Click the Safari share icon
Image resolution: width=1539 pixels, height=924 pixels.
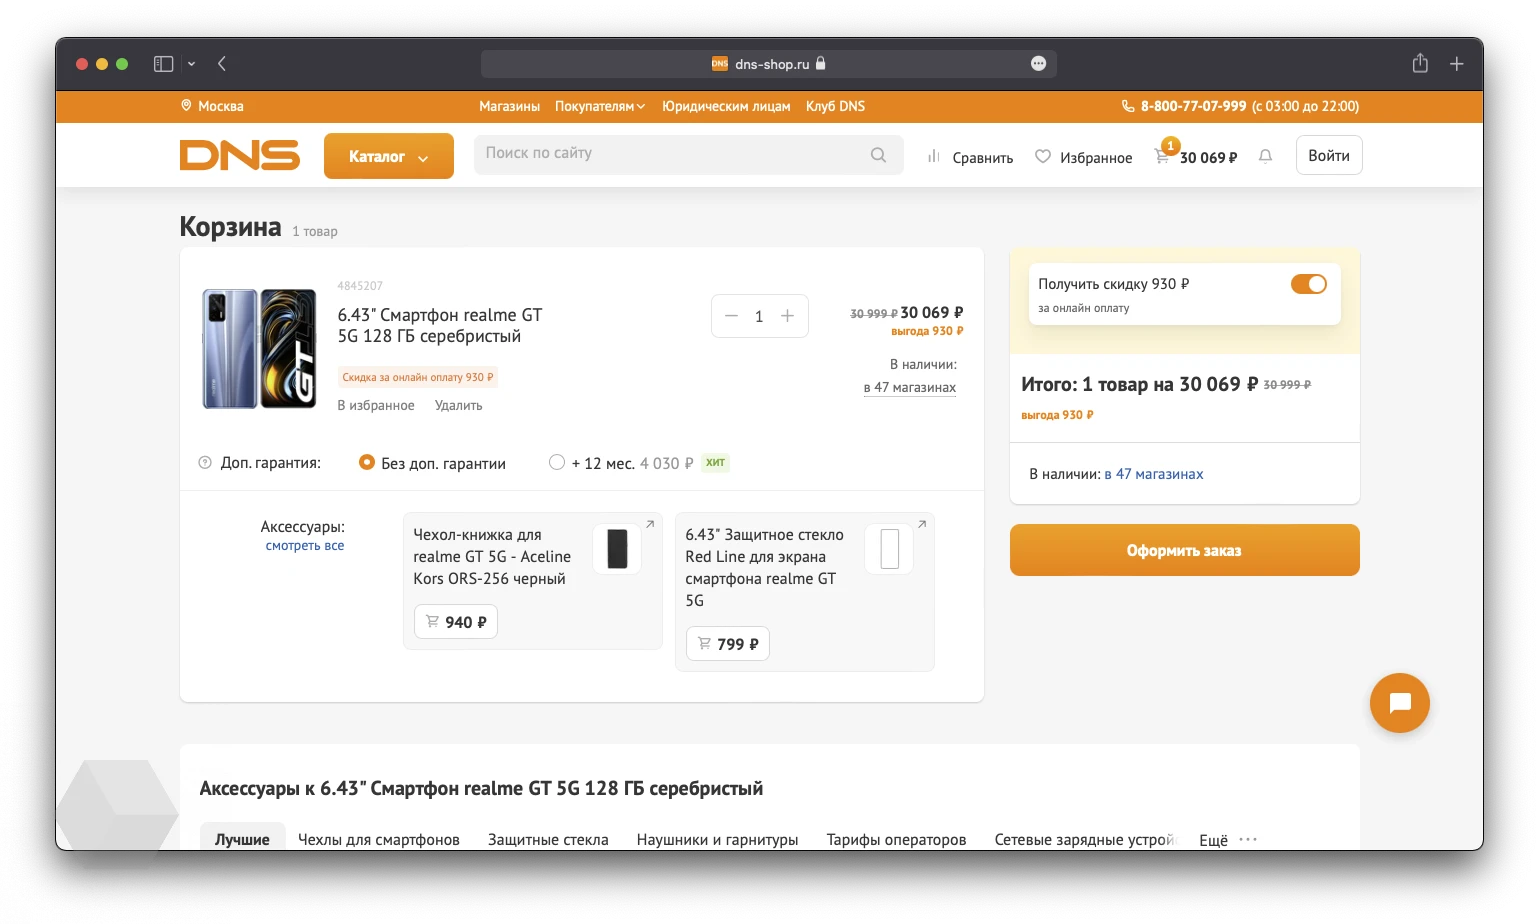pyautogui.click(x=1420, y=63)
